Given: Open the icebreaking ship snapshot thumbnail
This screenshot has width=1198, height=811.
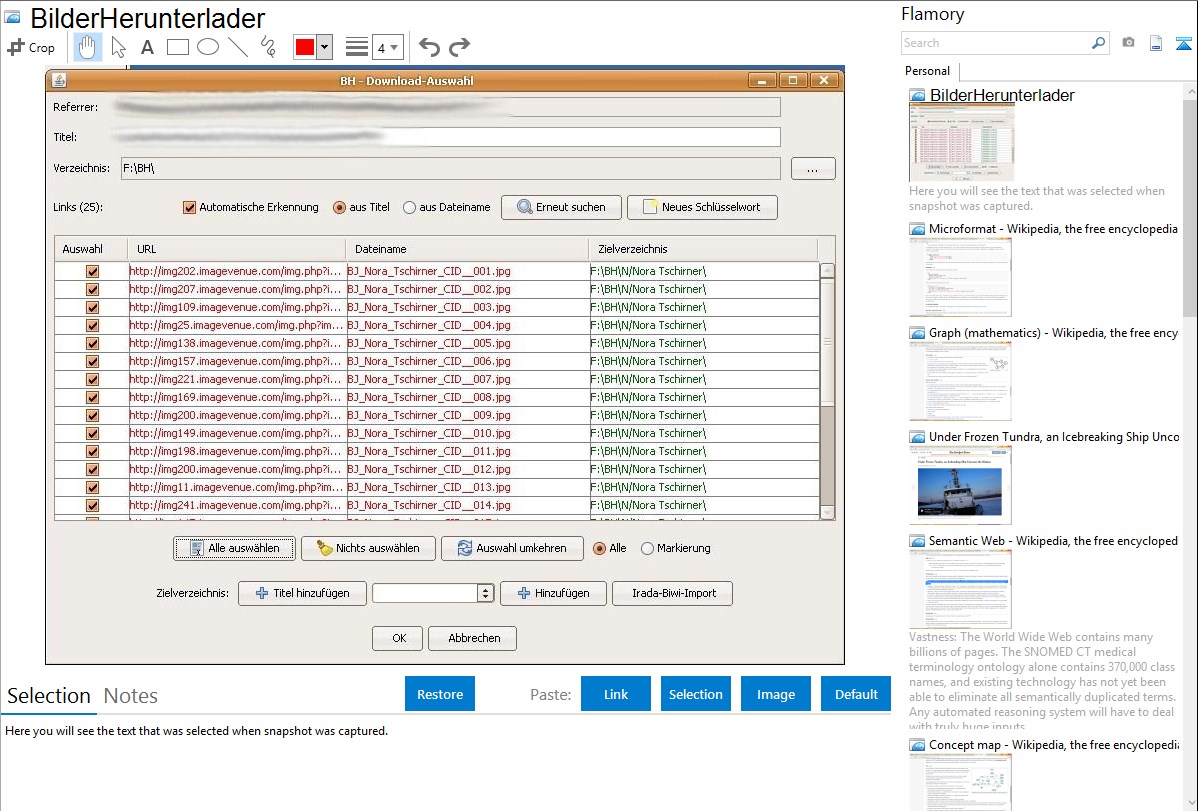Looking at the screenshot, I should 960,485.
